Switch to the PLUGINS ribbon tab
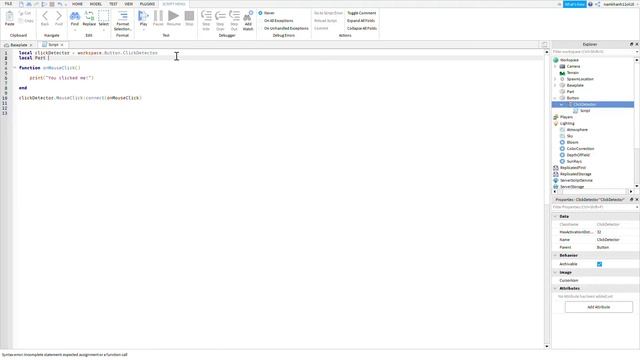The height and width of the screenshot is (360, 640). (147, 4)
